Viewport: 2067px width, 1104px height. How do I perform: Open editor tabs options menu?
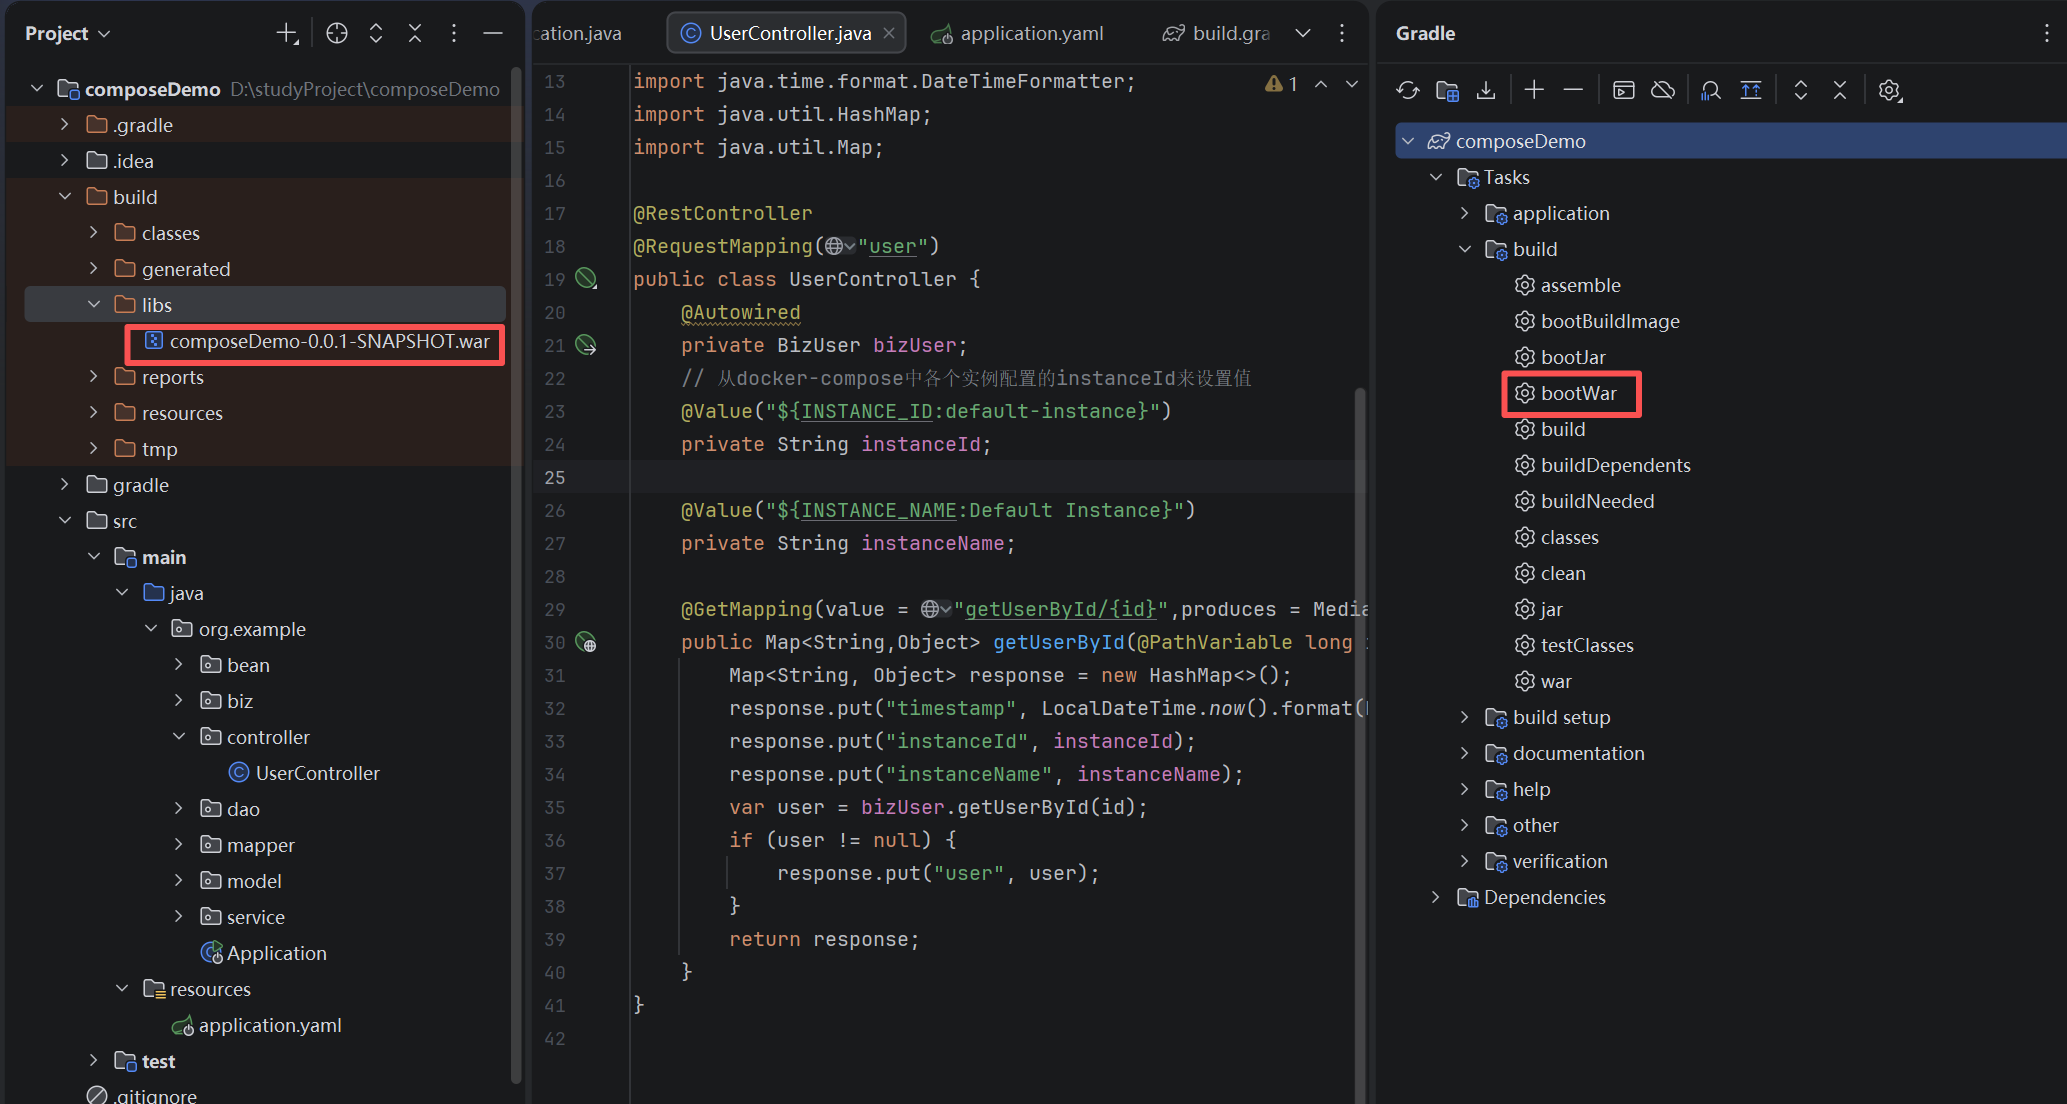1342,33
